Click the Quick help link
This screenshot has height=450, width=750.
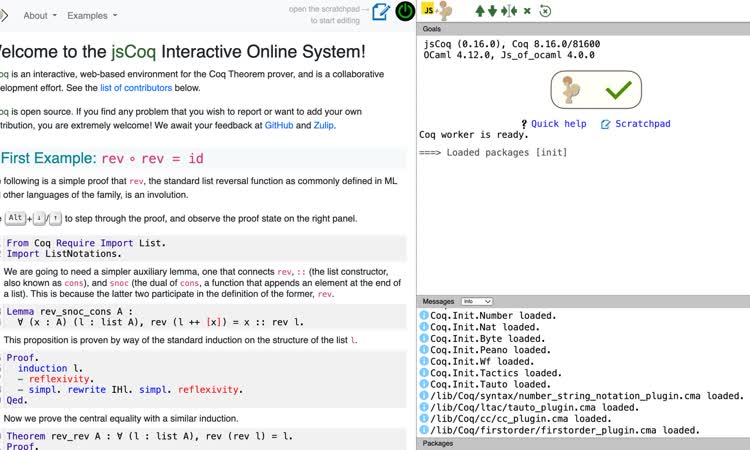(x=559, y=124)
